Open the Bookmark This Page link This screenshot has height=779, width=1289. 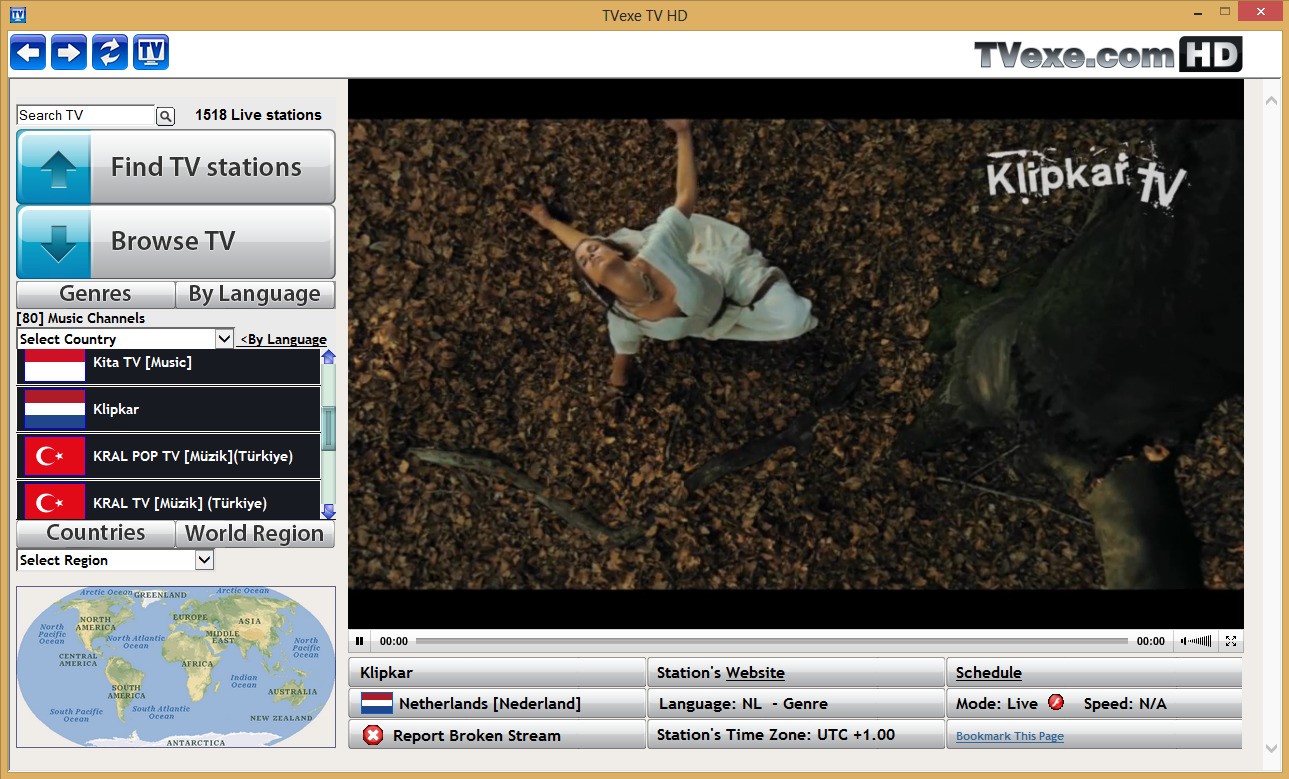point(1009,736)
